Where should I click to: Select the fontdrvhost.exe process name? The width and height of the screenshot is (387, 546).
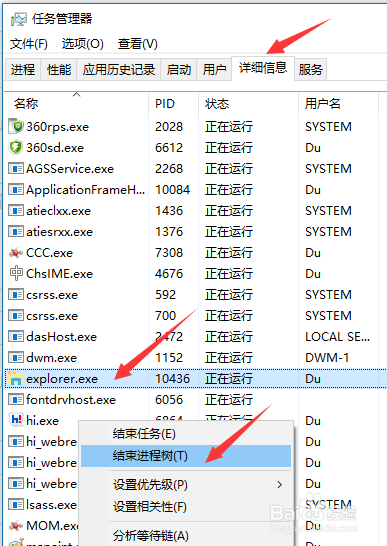(71, 400)
